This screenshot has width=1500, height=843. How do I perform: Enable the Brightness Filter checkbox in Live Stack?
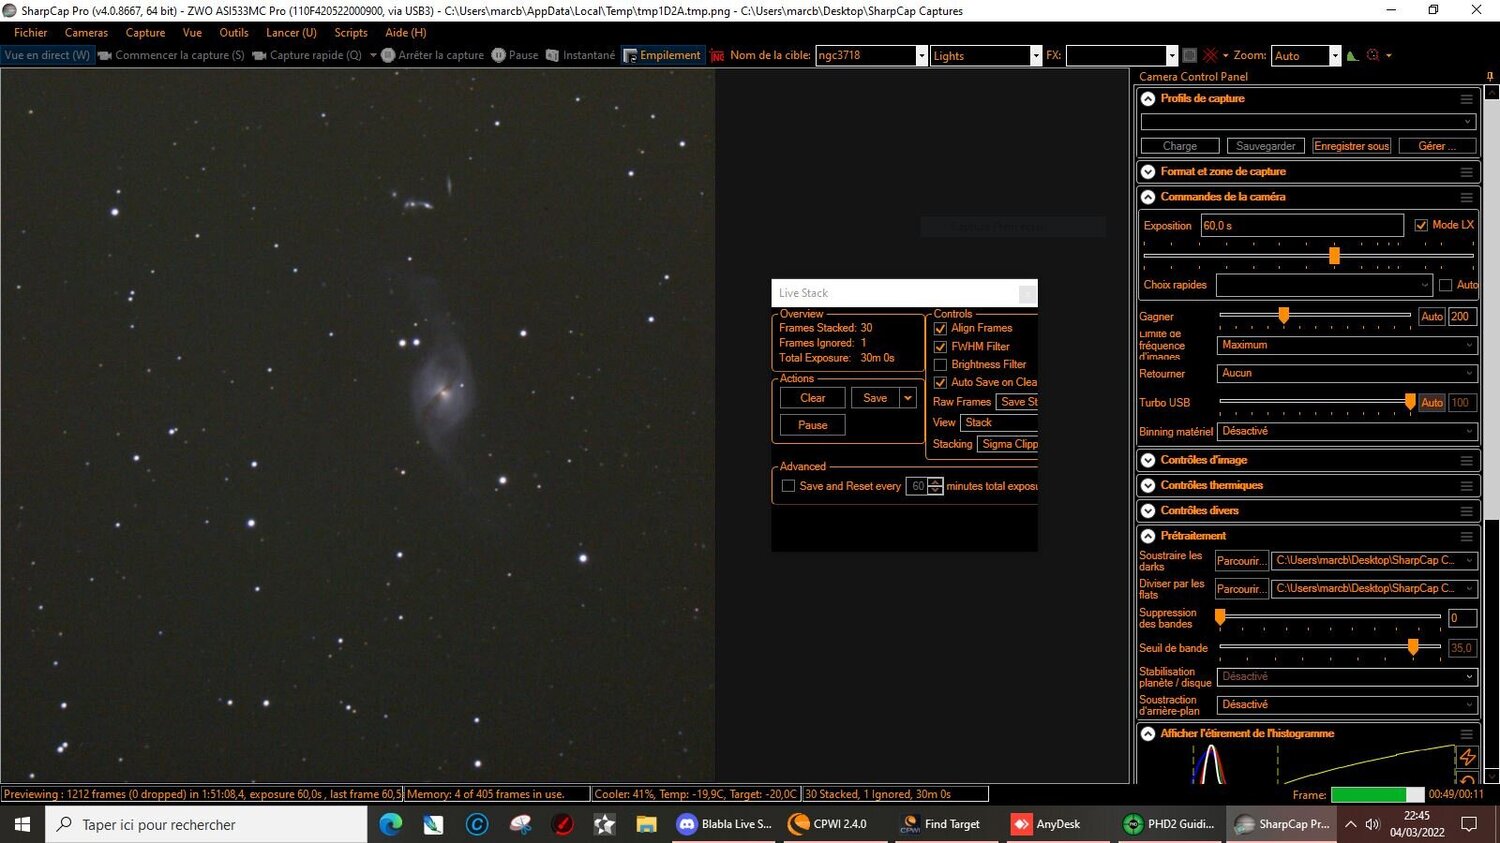coord(940,364)
